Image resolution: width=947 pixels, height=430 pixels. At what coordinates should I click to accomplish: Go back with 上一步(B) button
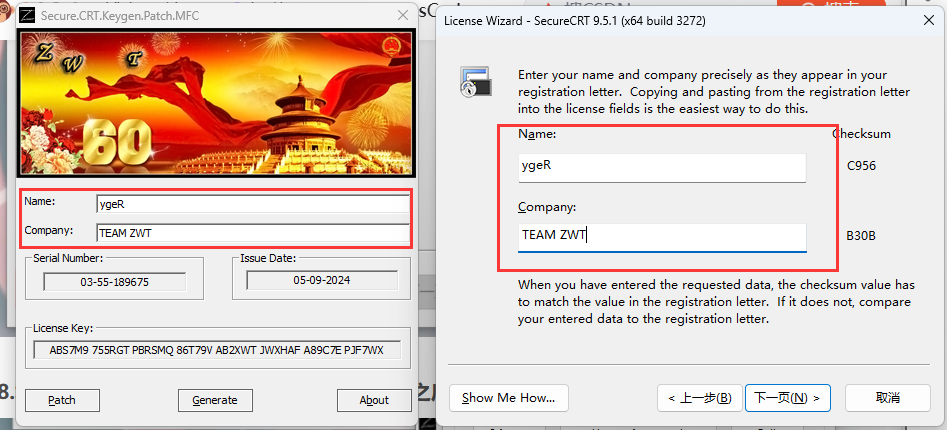(699, 398)
